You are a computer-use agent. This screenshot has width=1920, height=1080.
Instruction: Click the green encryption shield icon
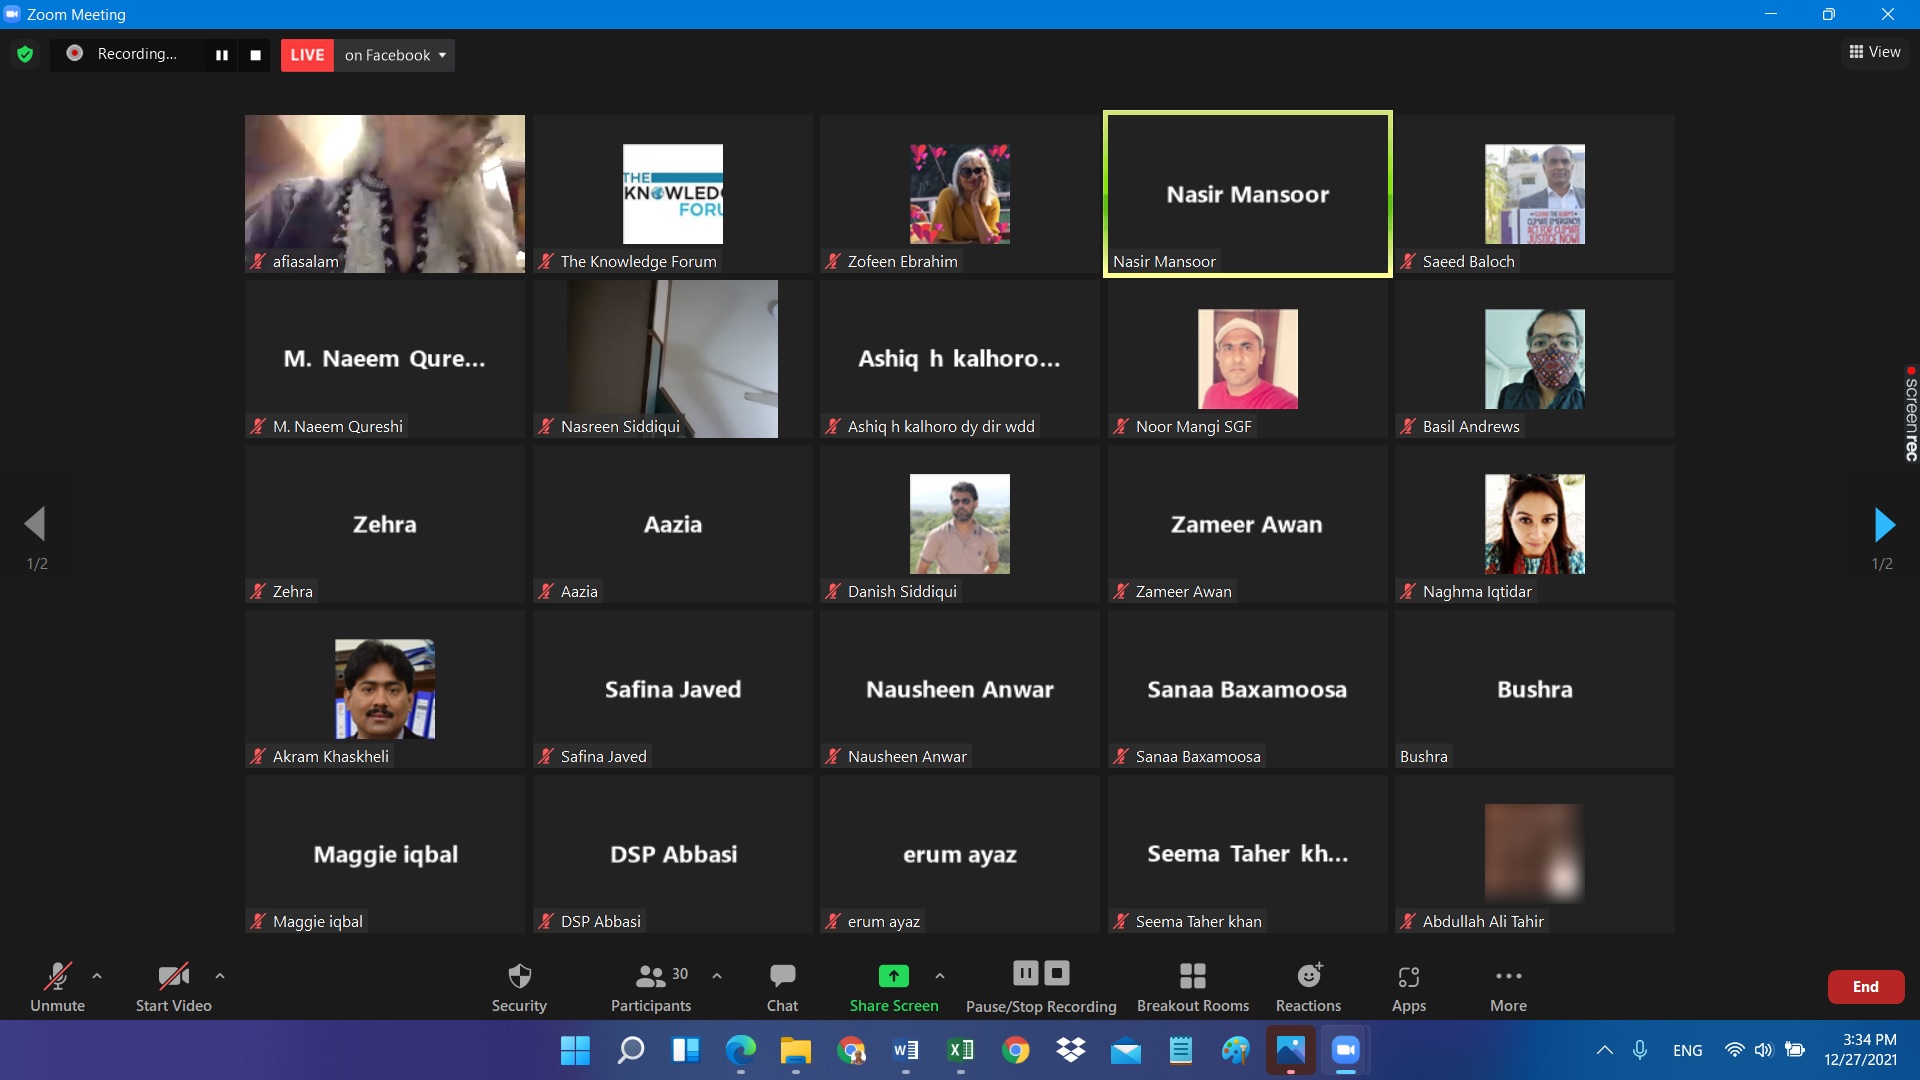coord(25,54)
